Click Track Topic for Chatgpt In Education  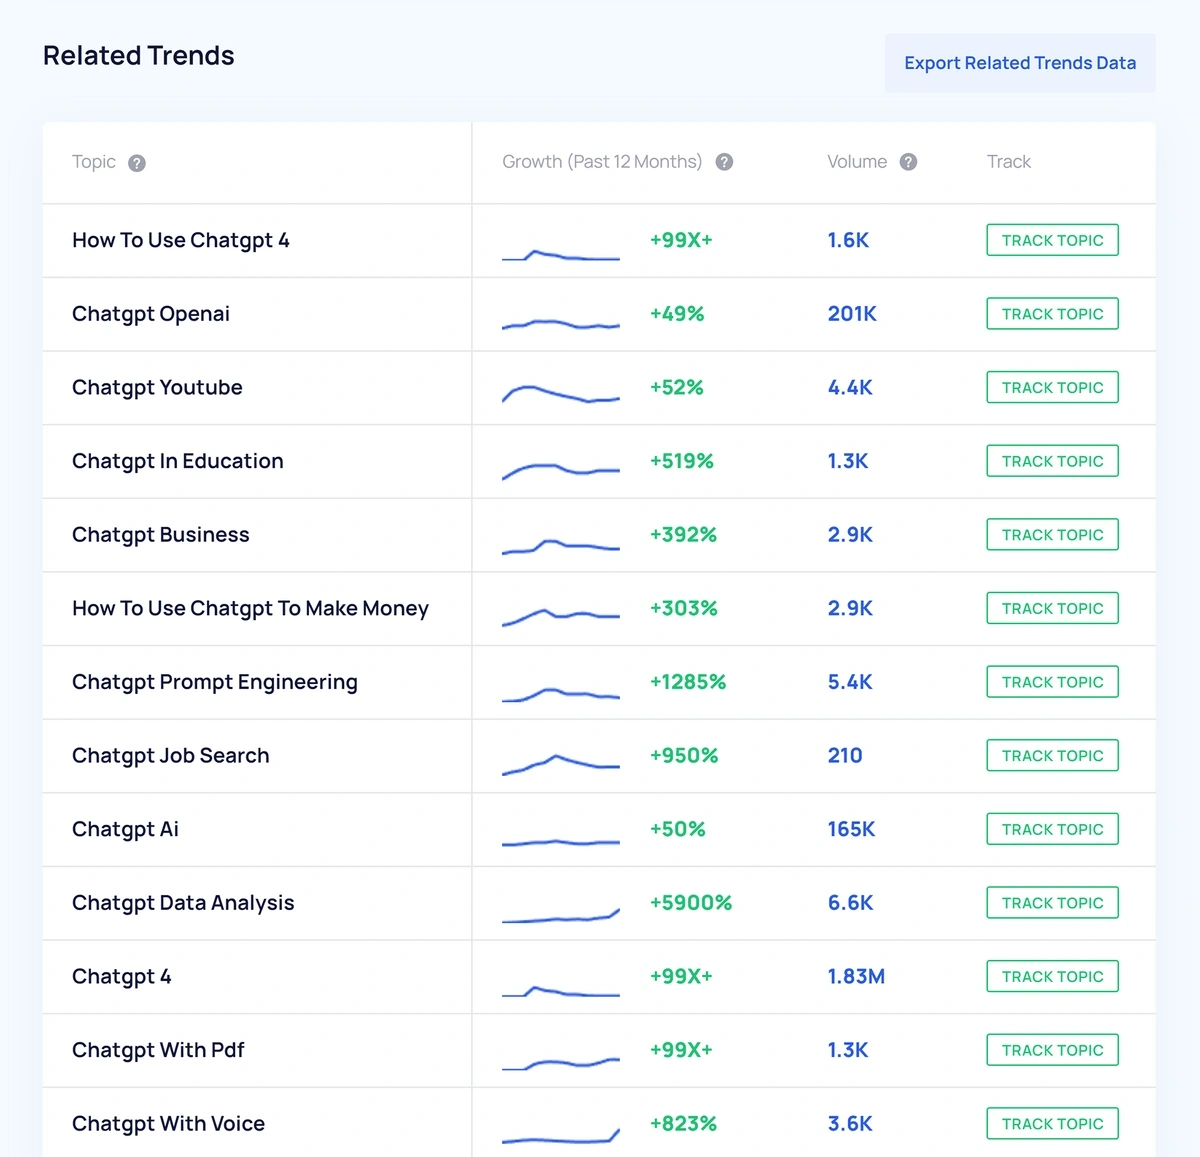pyautogui.click(x=1052, y=461)
